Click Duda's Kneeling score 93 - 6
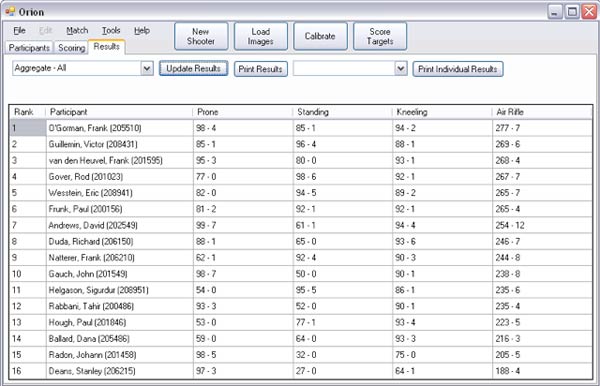The height and width of the screenshot is (386, 600). pos(442,241)
